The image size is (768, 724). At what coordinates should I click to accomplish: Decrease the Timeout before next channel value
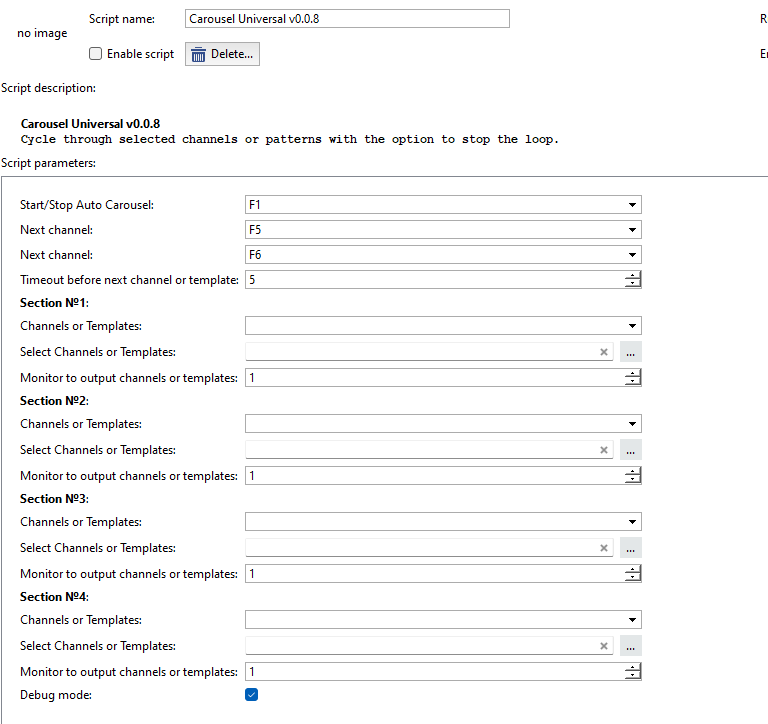point(633,284)
